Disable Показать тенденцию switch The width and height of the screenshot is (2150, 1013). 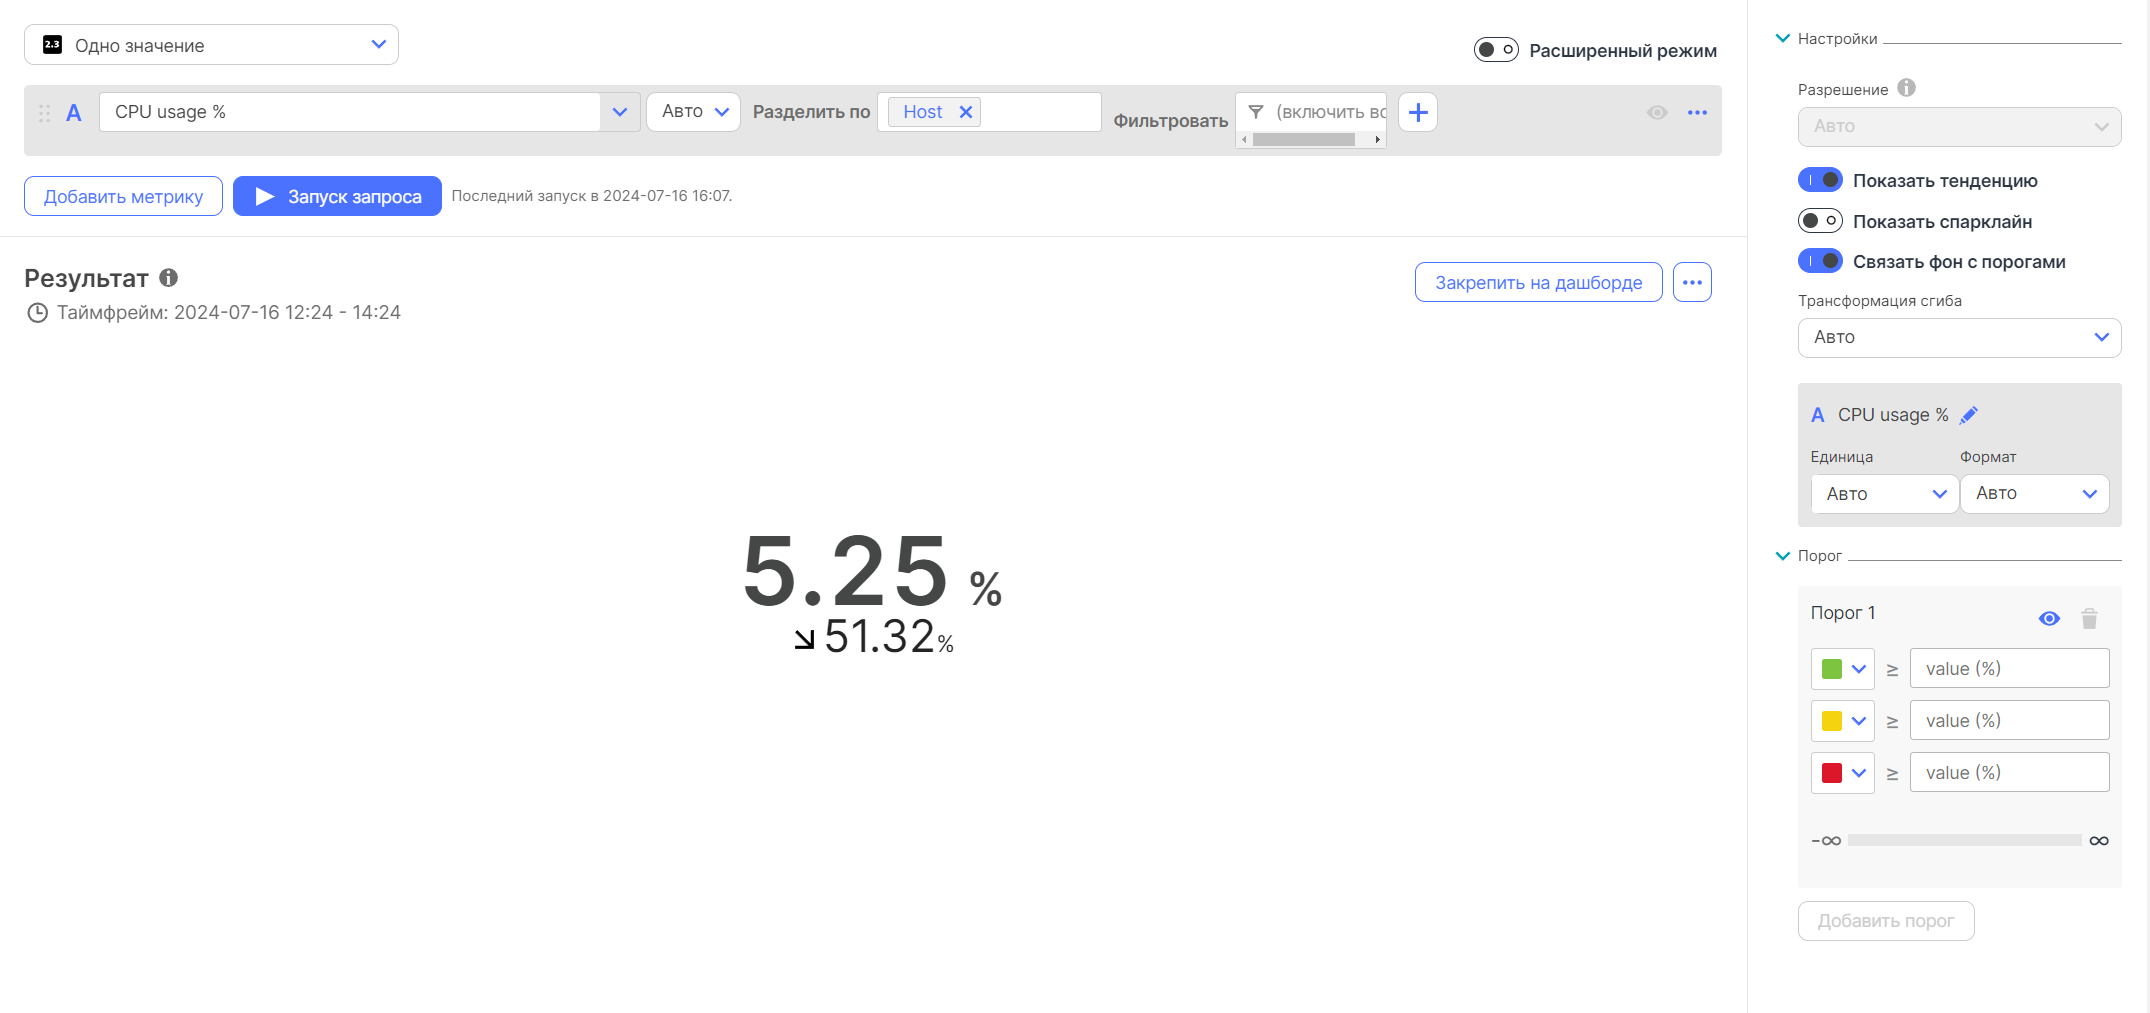[1820, 180]
